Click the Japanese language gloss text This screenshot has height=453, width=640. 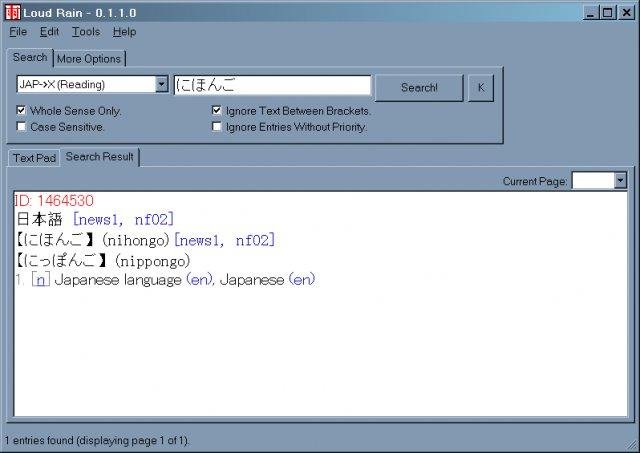[118, 280]
